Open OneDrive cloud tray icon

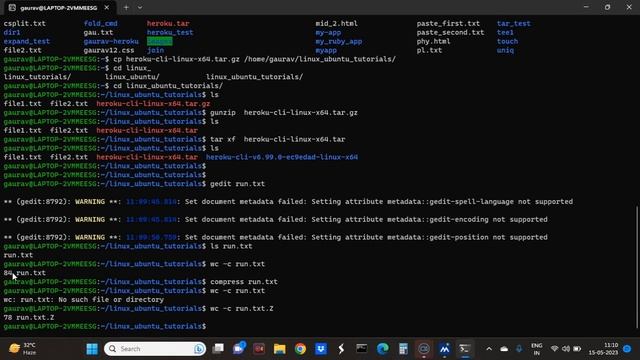(x=504, y=349)
